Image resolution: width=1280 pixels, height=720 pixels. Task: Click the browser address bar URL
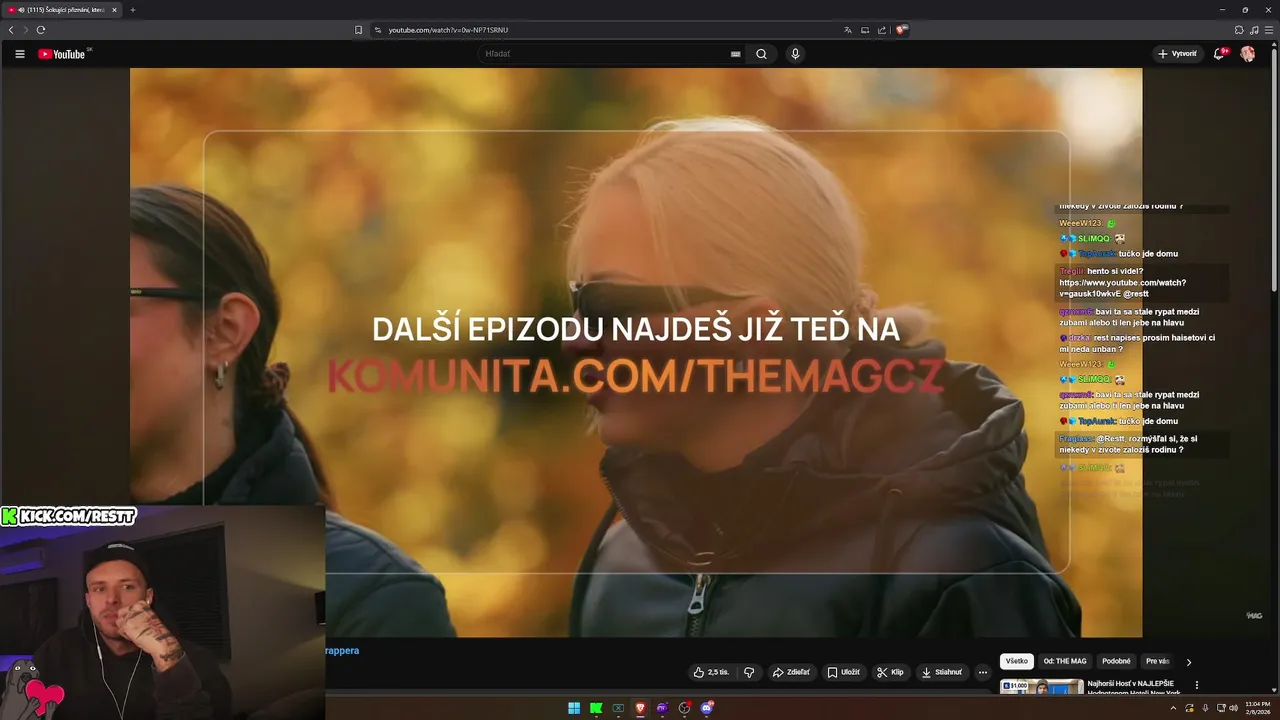[448, 30]
